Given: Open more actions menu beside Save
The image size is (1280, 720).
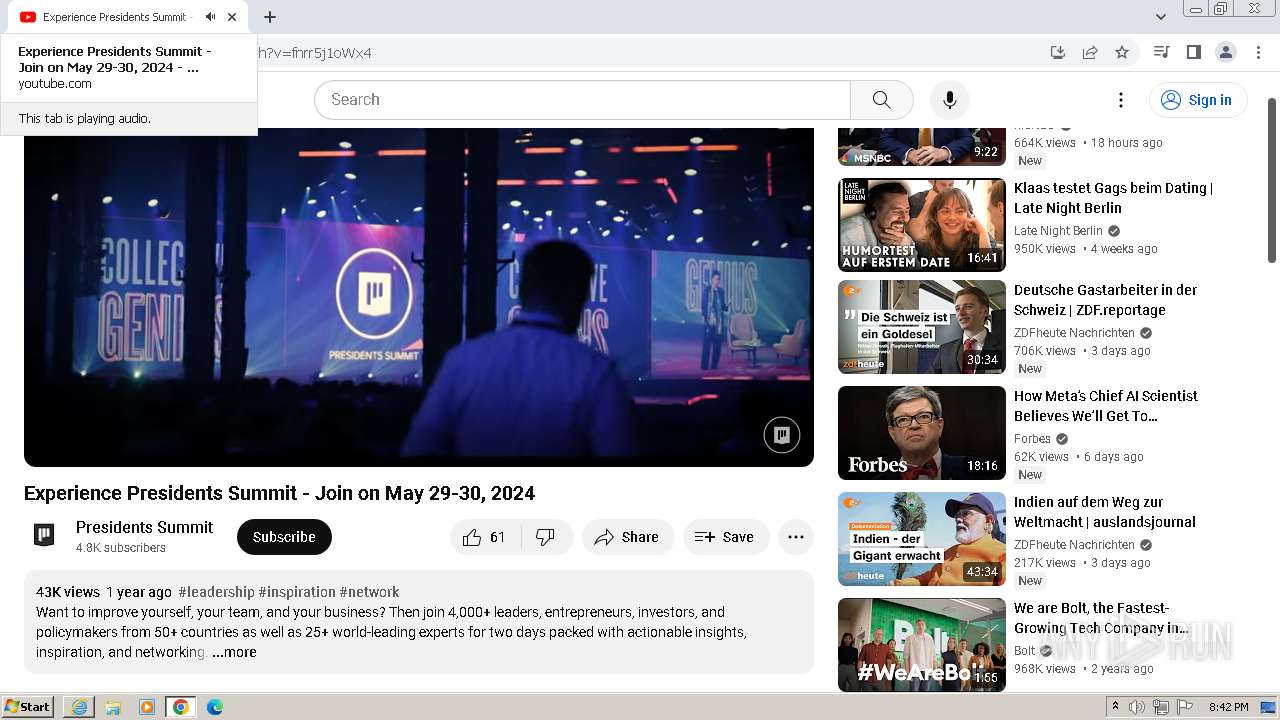Looking at the screenshot, I should (796, 537).
